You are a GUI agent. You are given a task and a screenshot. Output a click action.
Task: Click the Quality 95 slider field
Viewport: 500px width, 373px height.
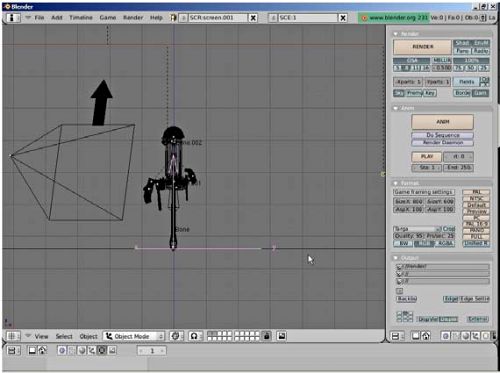point(409,236)
